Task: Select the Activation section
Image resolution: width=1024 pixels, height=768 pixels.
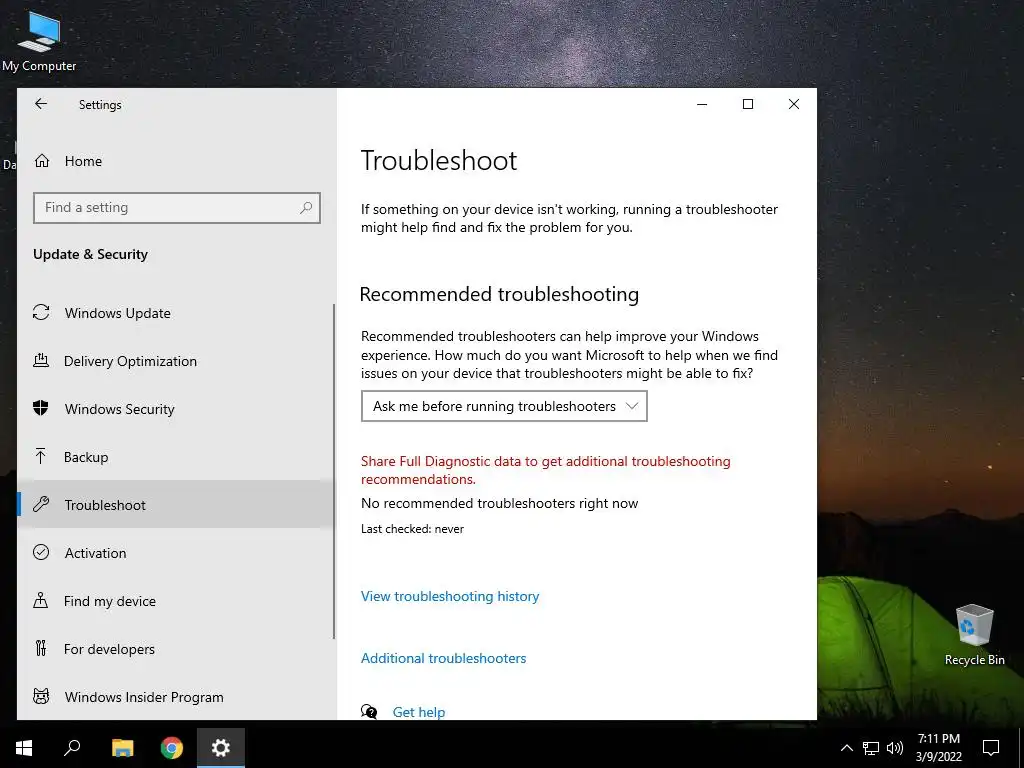Action: (x=176, y=552)
